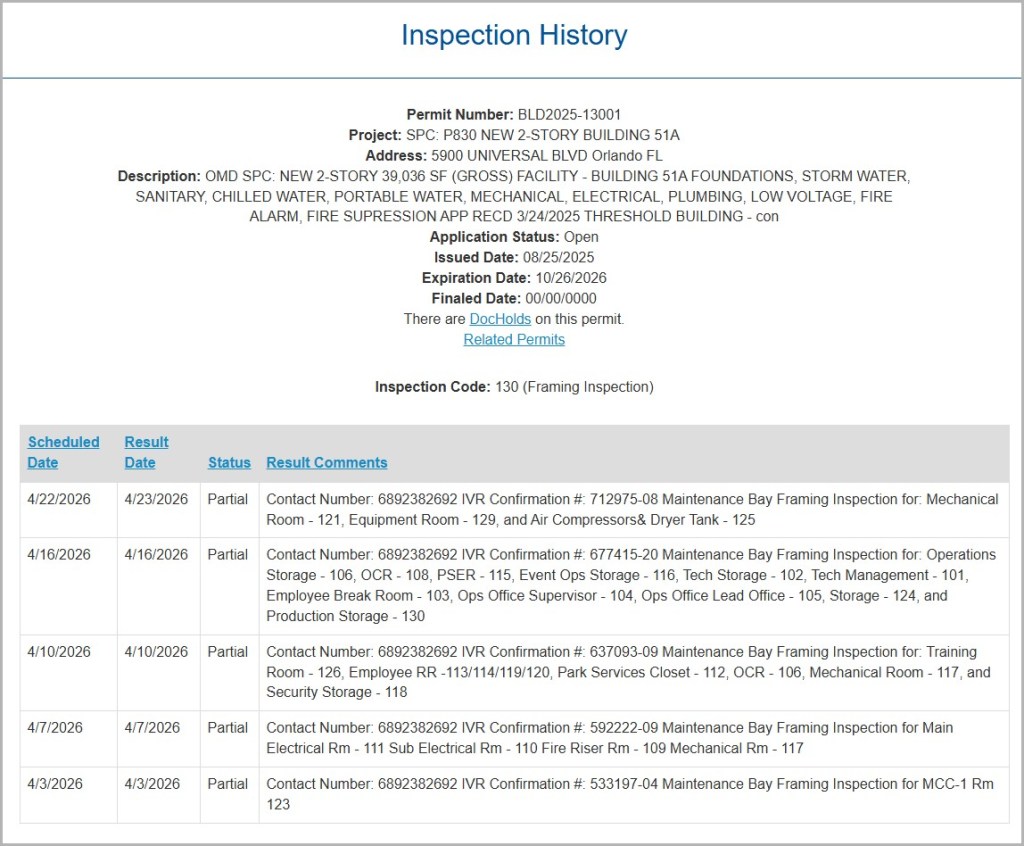Click the comment about MCC-1 Rm 123
Viewport: 1024px width, 846px height.
click(629, 794)
